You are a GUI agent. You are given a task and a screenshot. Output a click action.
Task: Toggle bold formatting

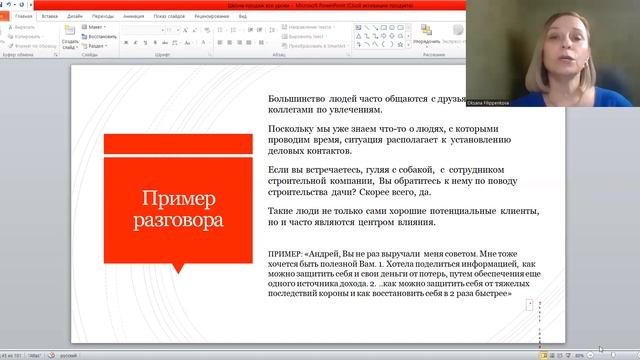126,42
